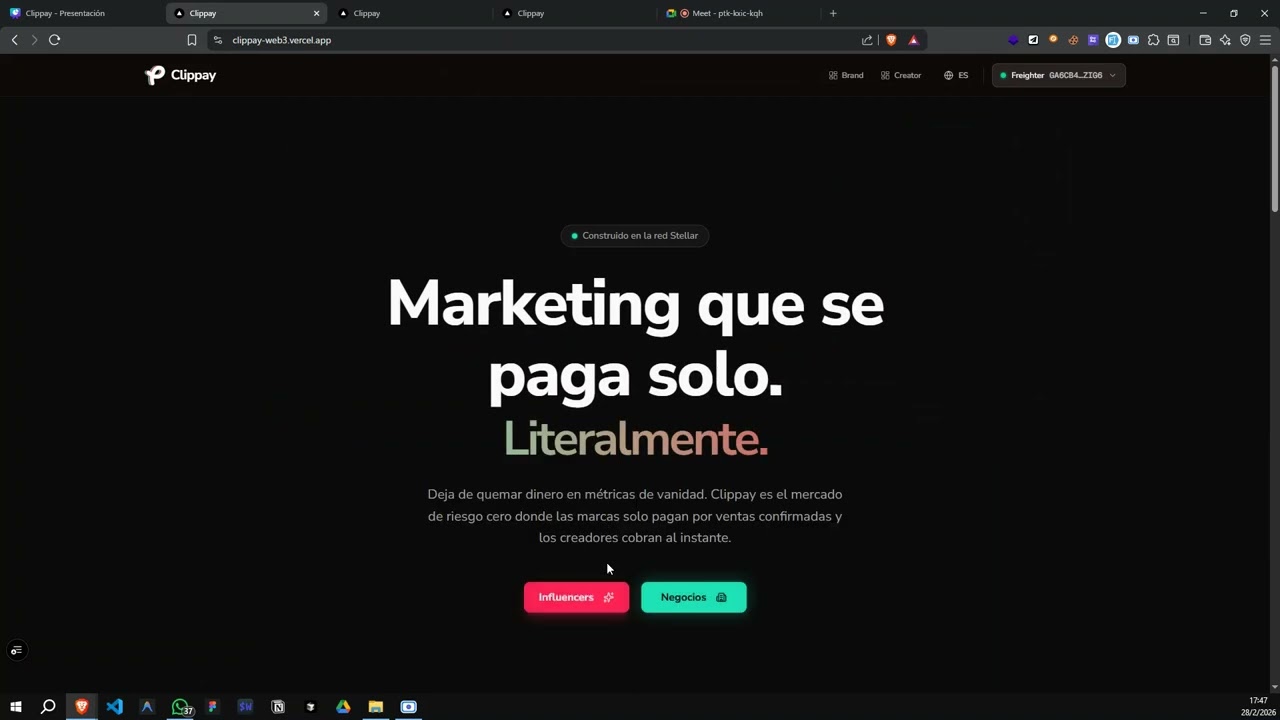Click the share icon in the address bar
The height and width of the screenshot is (720, 1280).
pos(867,40)
